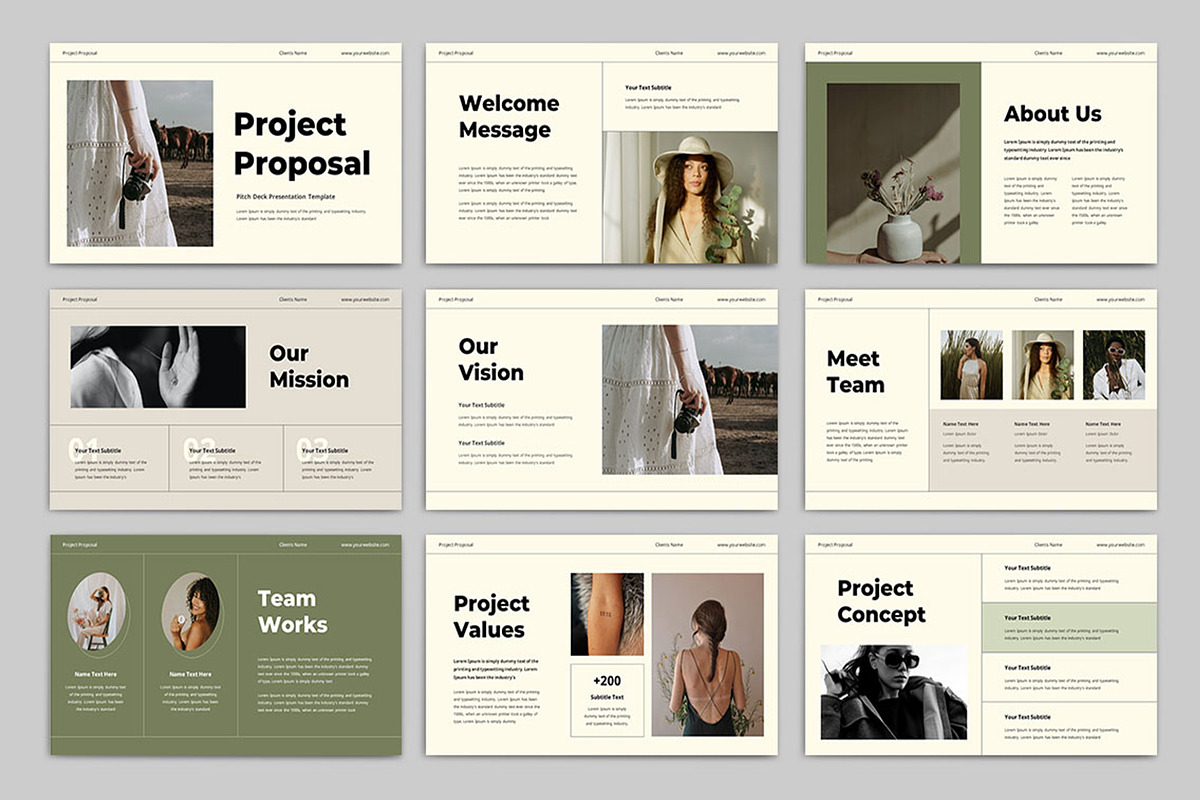Click the 'Meet Team' heading
Viewport: 1200px width, 800px height.
(x=856, y=371)
